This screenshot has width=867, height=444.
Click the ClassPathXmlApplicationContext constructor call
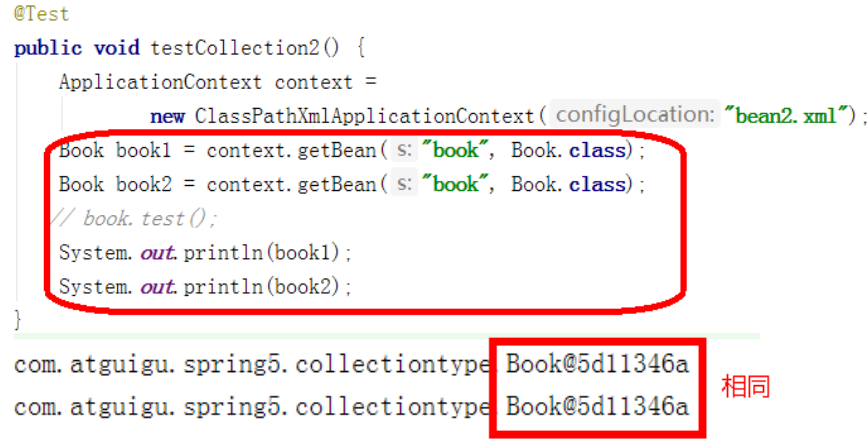pos(364,116)
